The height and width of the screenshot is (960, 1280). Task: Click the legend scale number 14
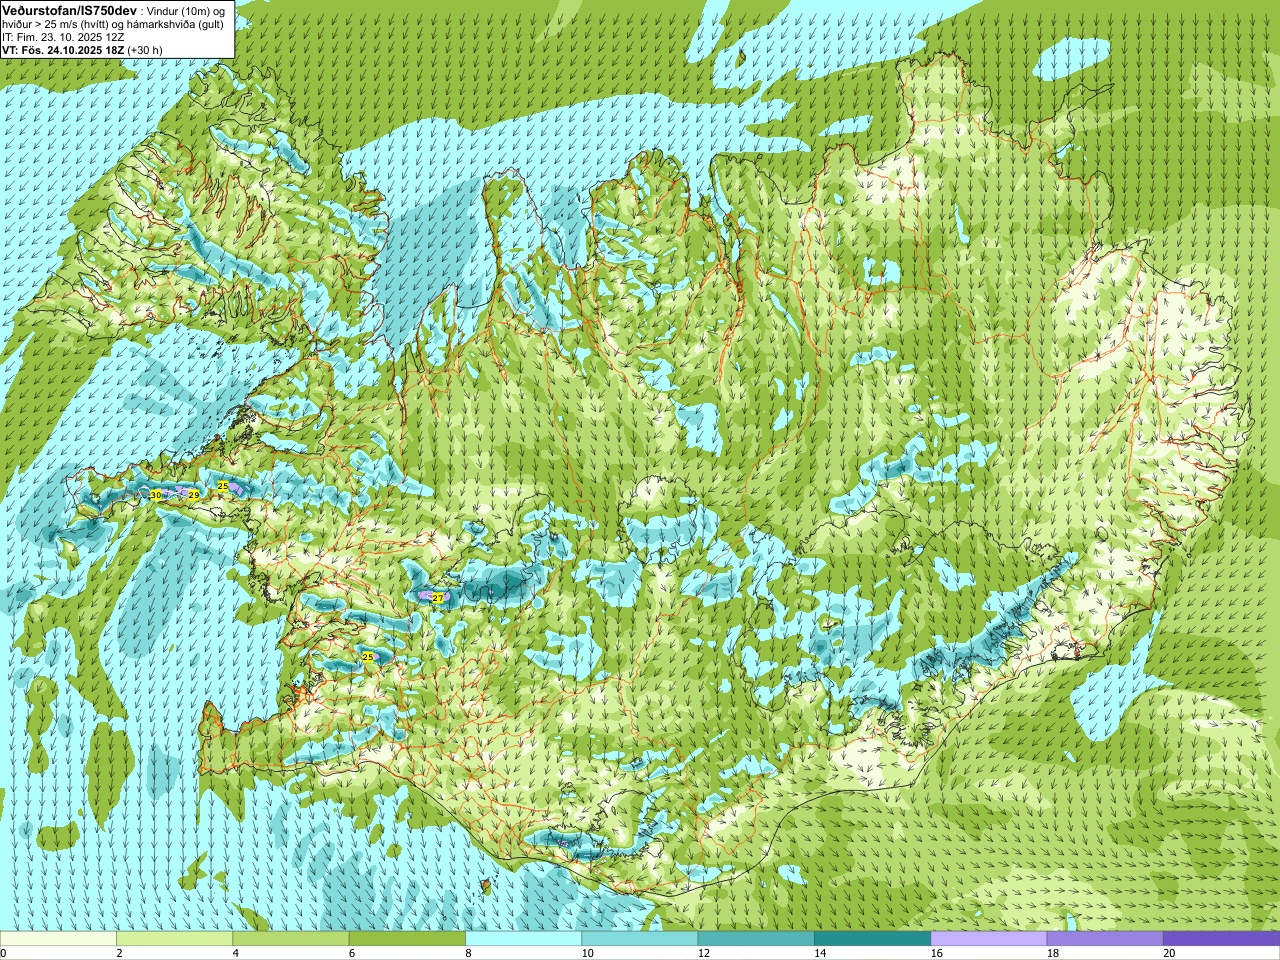(820, 953)
